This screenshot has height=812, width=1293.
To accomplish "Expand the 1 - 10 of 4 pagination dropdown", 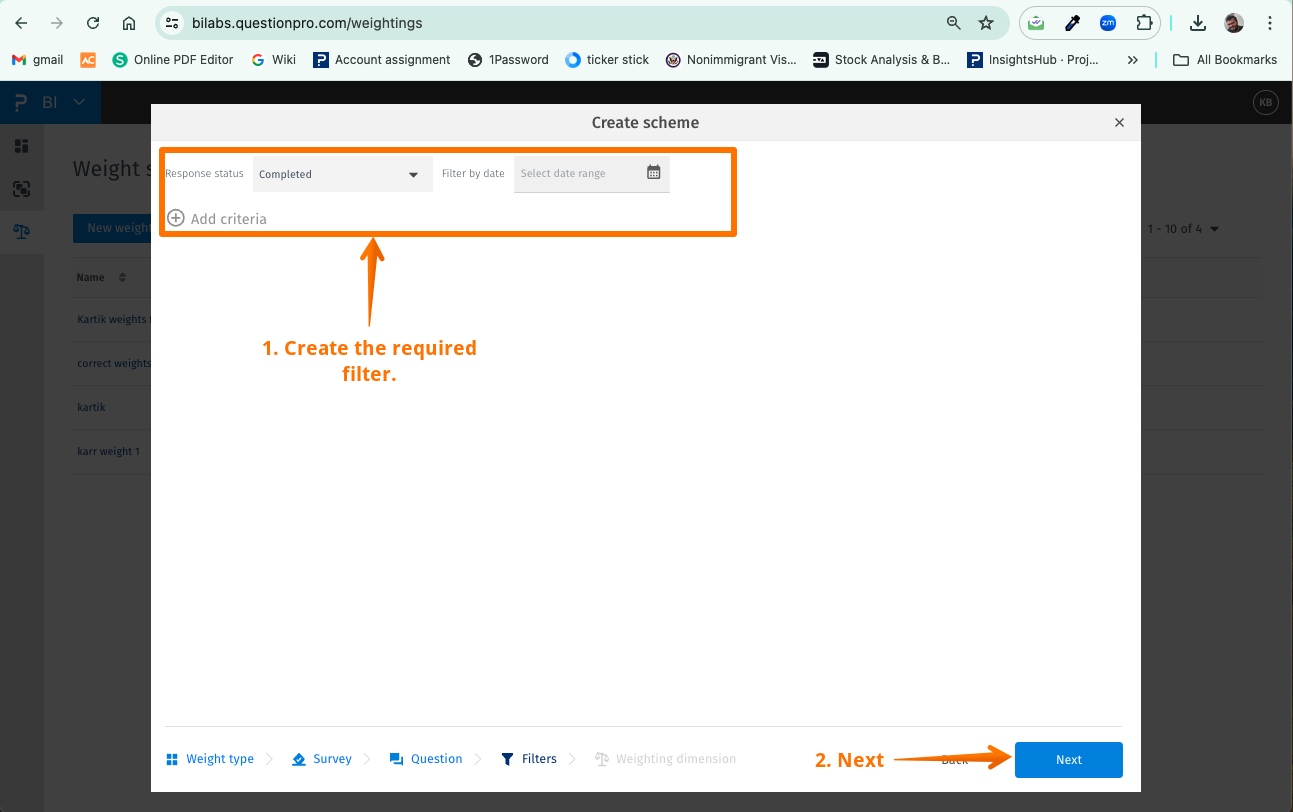I will click(1183, 228).
